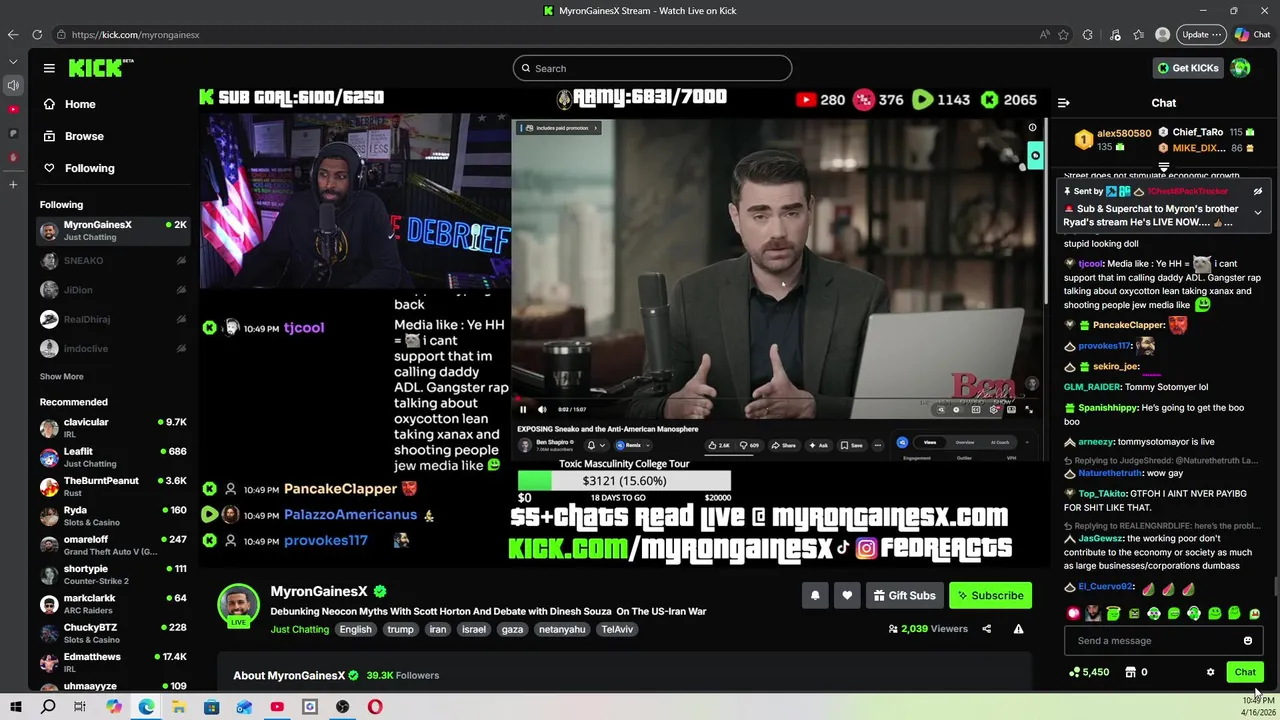Toggle follow heart button
This screenshot has width=1280, height=720.
click(847, 595)
